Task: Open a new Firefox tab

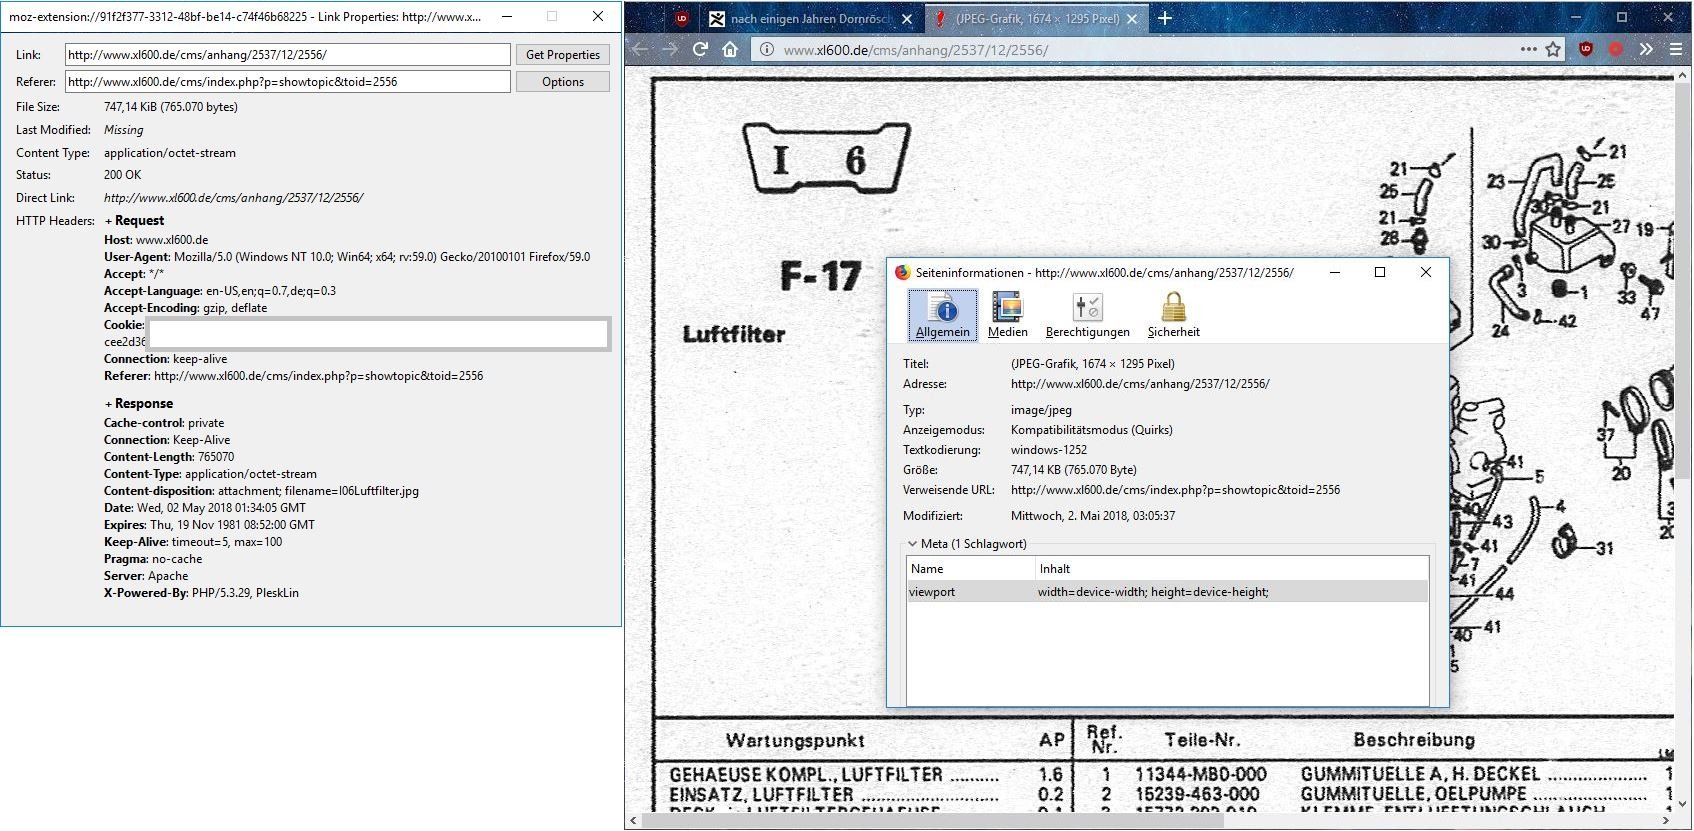Action: coord(1165,18)
